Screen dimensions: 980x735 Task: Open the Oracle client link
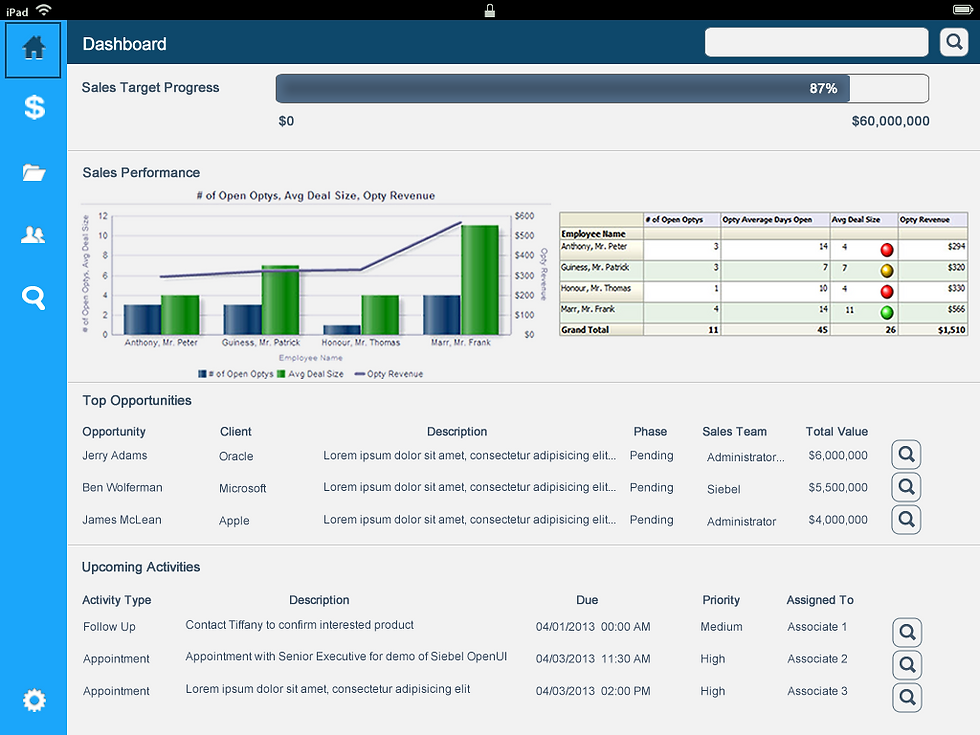tap(236, 456)
